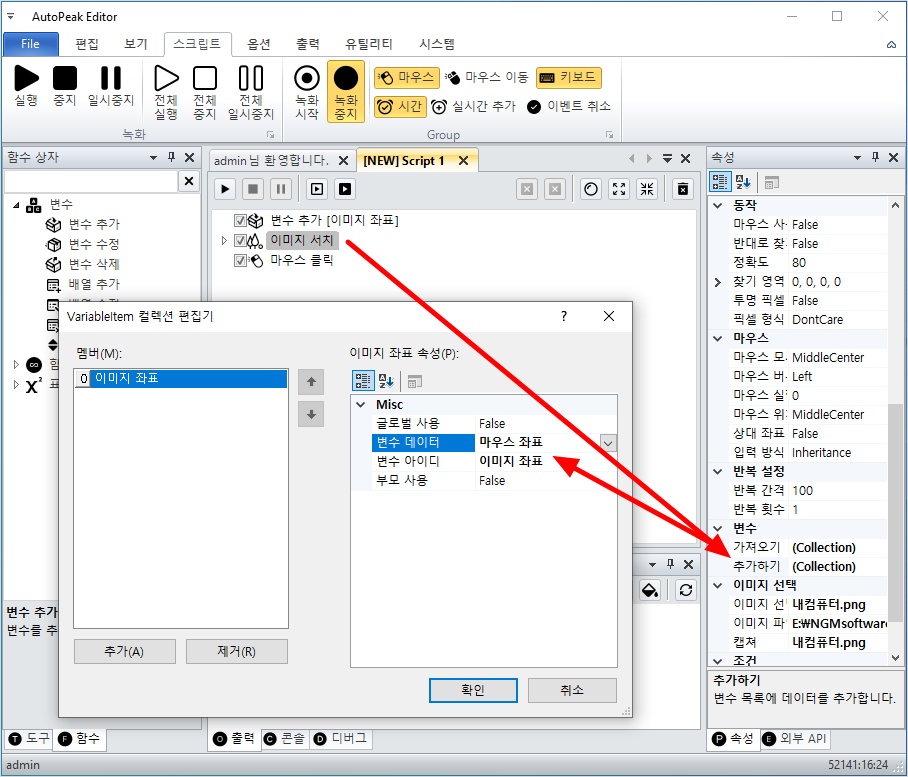Screen dimensions: 908x777
Task: Expand the 찾기 영역 property
Action: [x=717, y=282]
